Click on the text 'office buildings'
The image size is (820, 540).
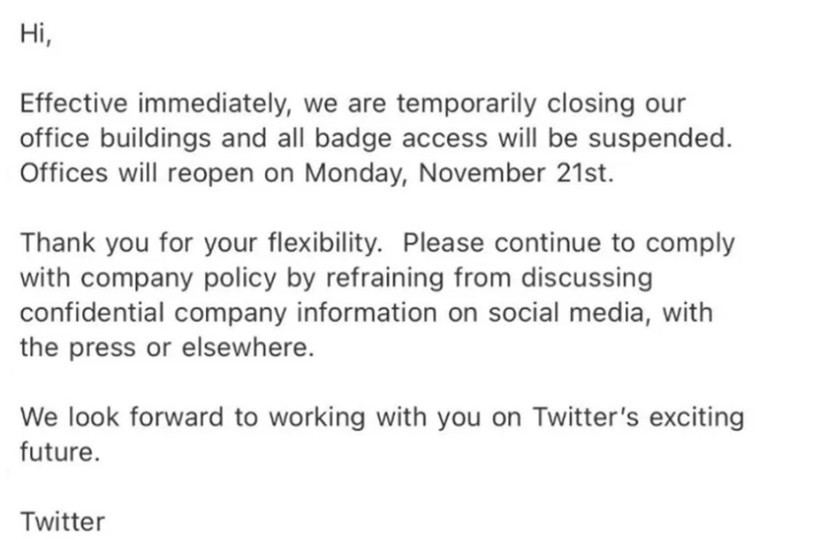[x=115, y=139]
